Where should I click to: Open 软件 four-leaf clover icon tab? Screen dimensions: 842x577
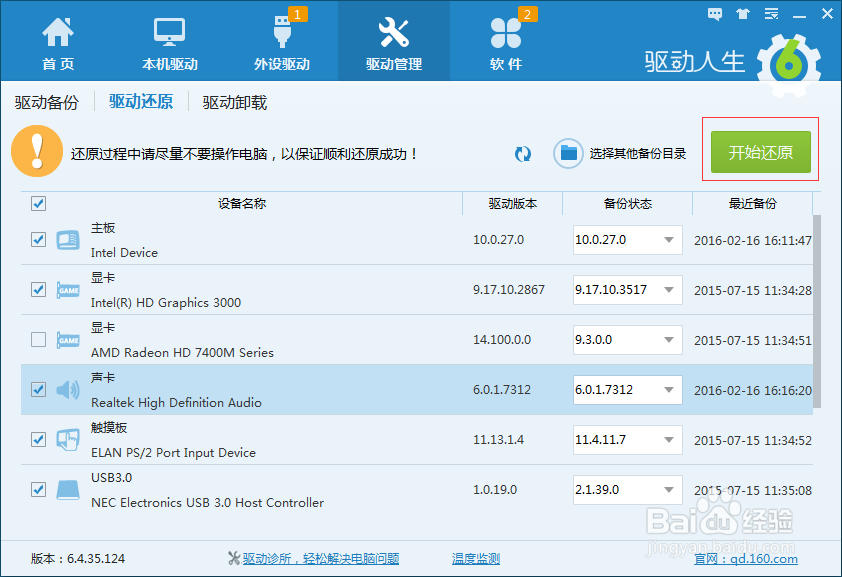coord(505,32)
